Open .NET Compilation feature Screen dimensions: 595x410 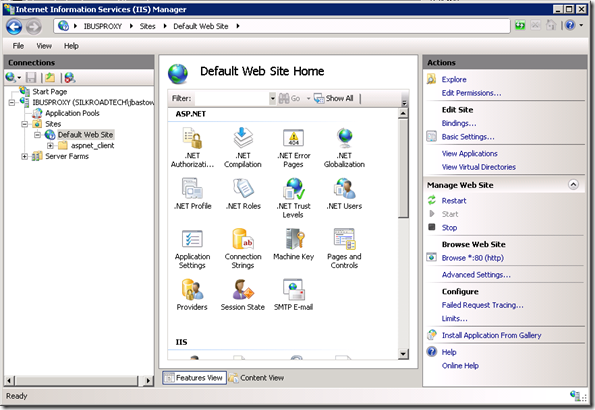click(243, 148)
